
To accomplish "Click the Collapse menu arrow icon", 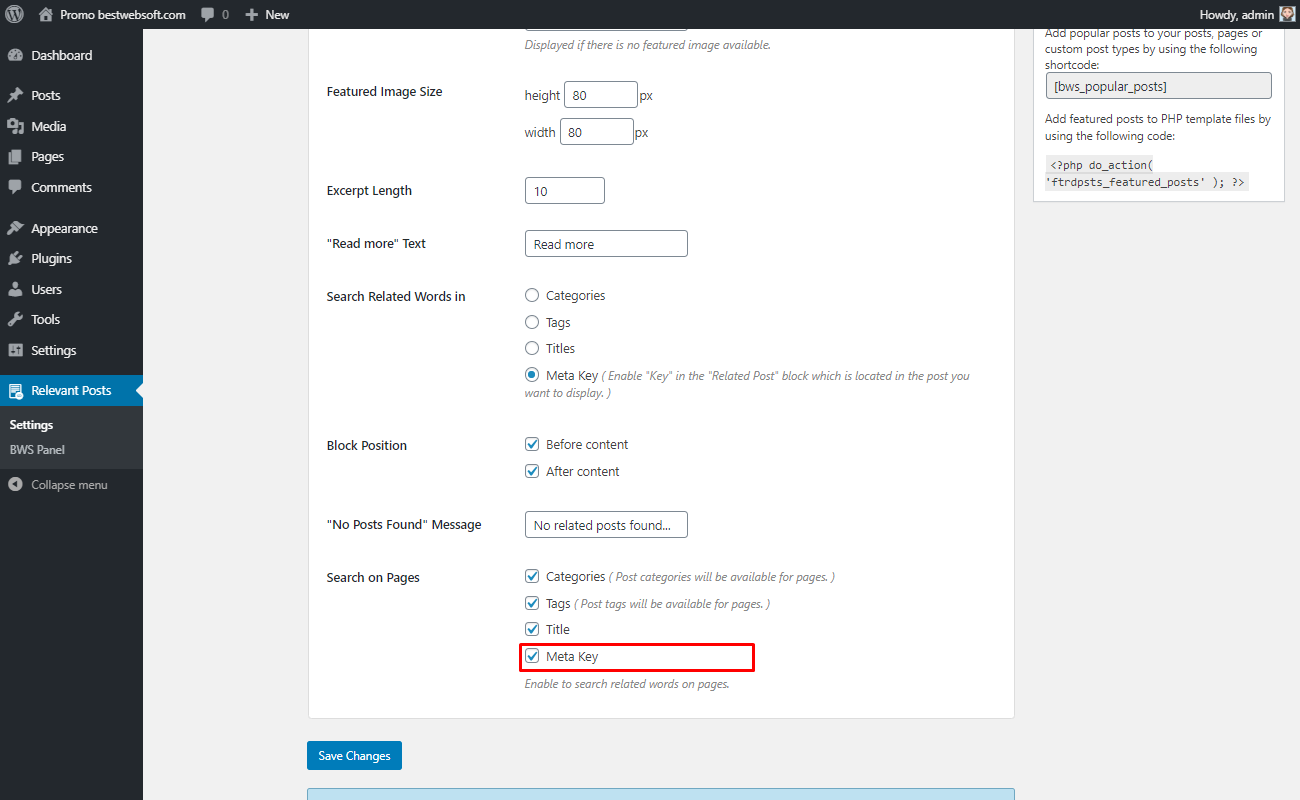I will pos(15,485).
